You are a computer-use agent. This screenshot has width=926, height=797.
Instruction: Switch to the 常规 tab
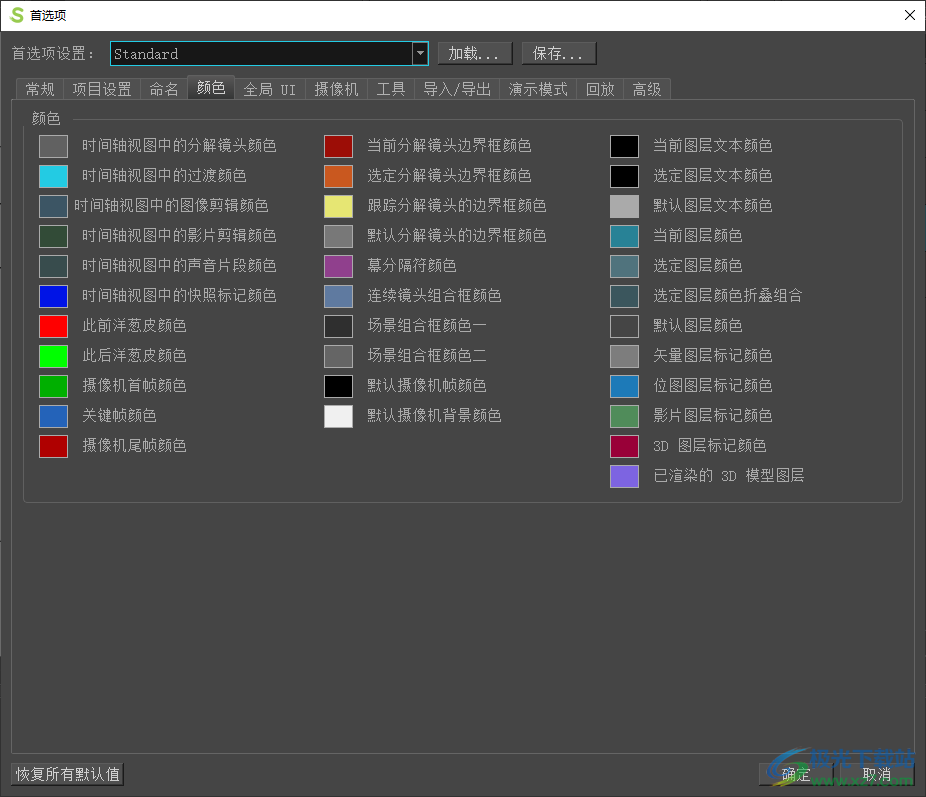coord(40,89)
